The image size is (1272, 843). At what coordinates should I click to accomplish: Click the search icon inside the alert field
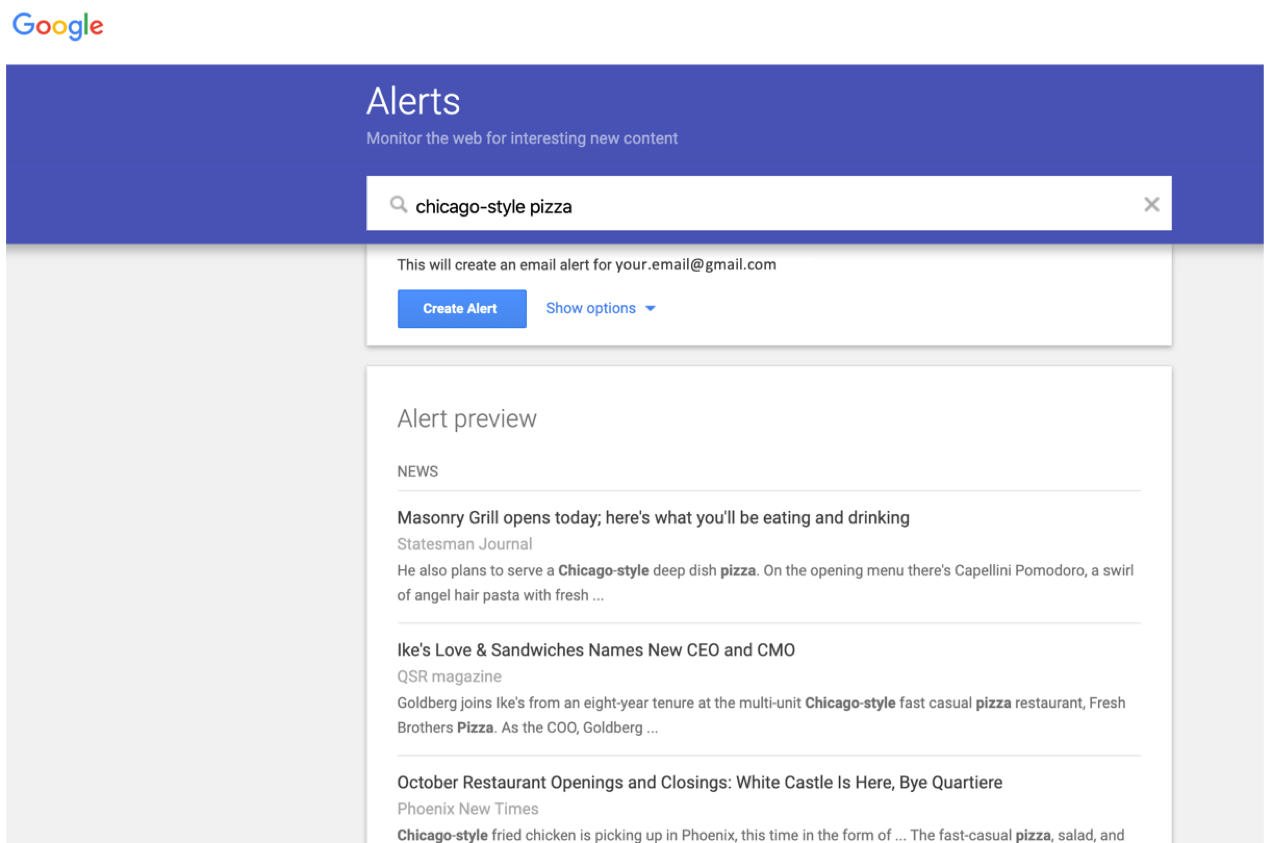398,204
